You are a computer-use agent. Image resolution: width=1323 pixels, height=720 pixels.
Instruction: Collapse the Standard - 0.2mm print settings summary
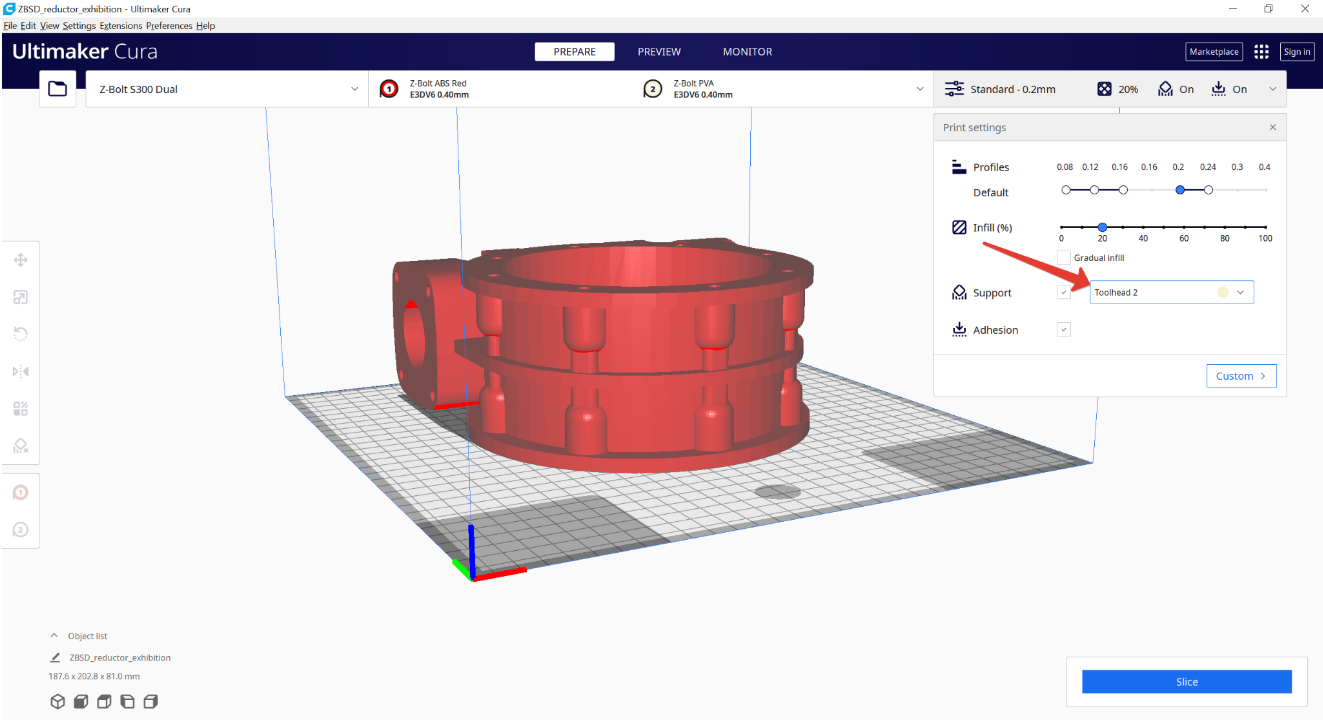1109,89
